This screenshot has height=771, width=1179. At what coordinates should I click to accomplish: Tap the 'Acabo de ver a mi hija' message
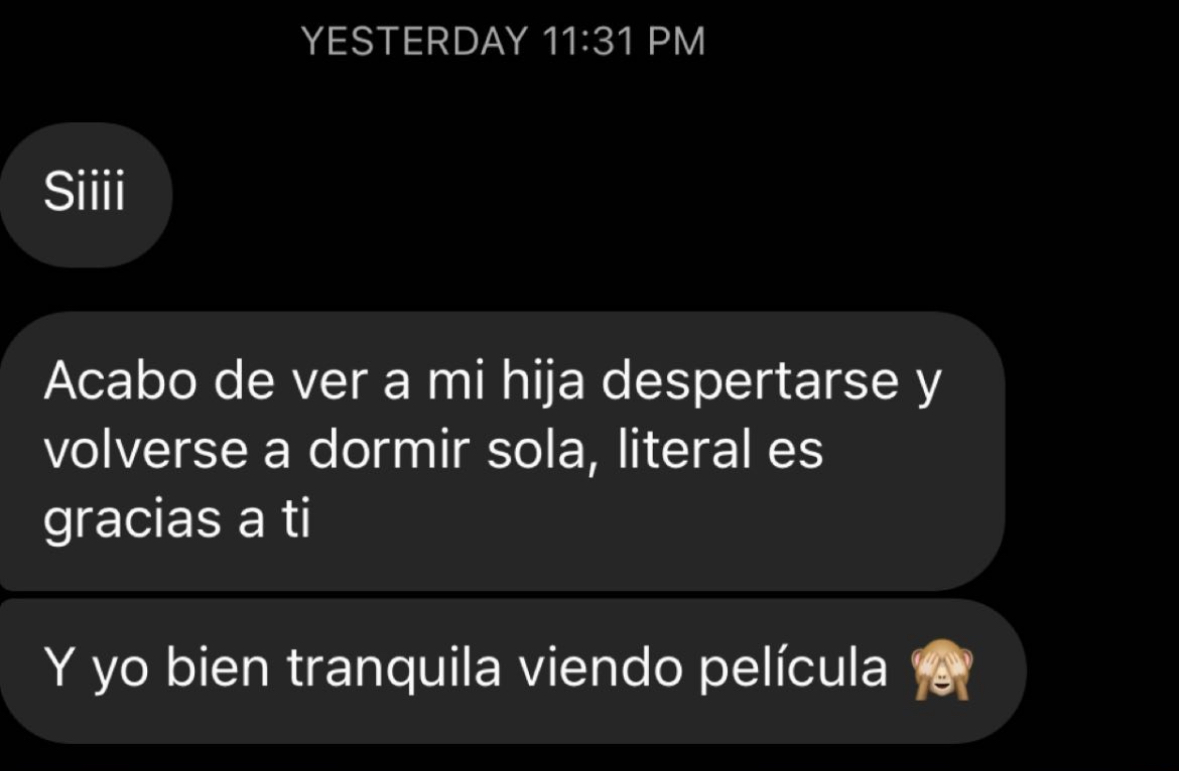pyautogui.click(x=502, y=451)
